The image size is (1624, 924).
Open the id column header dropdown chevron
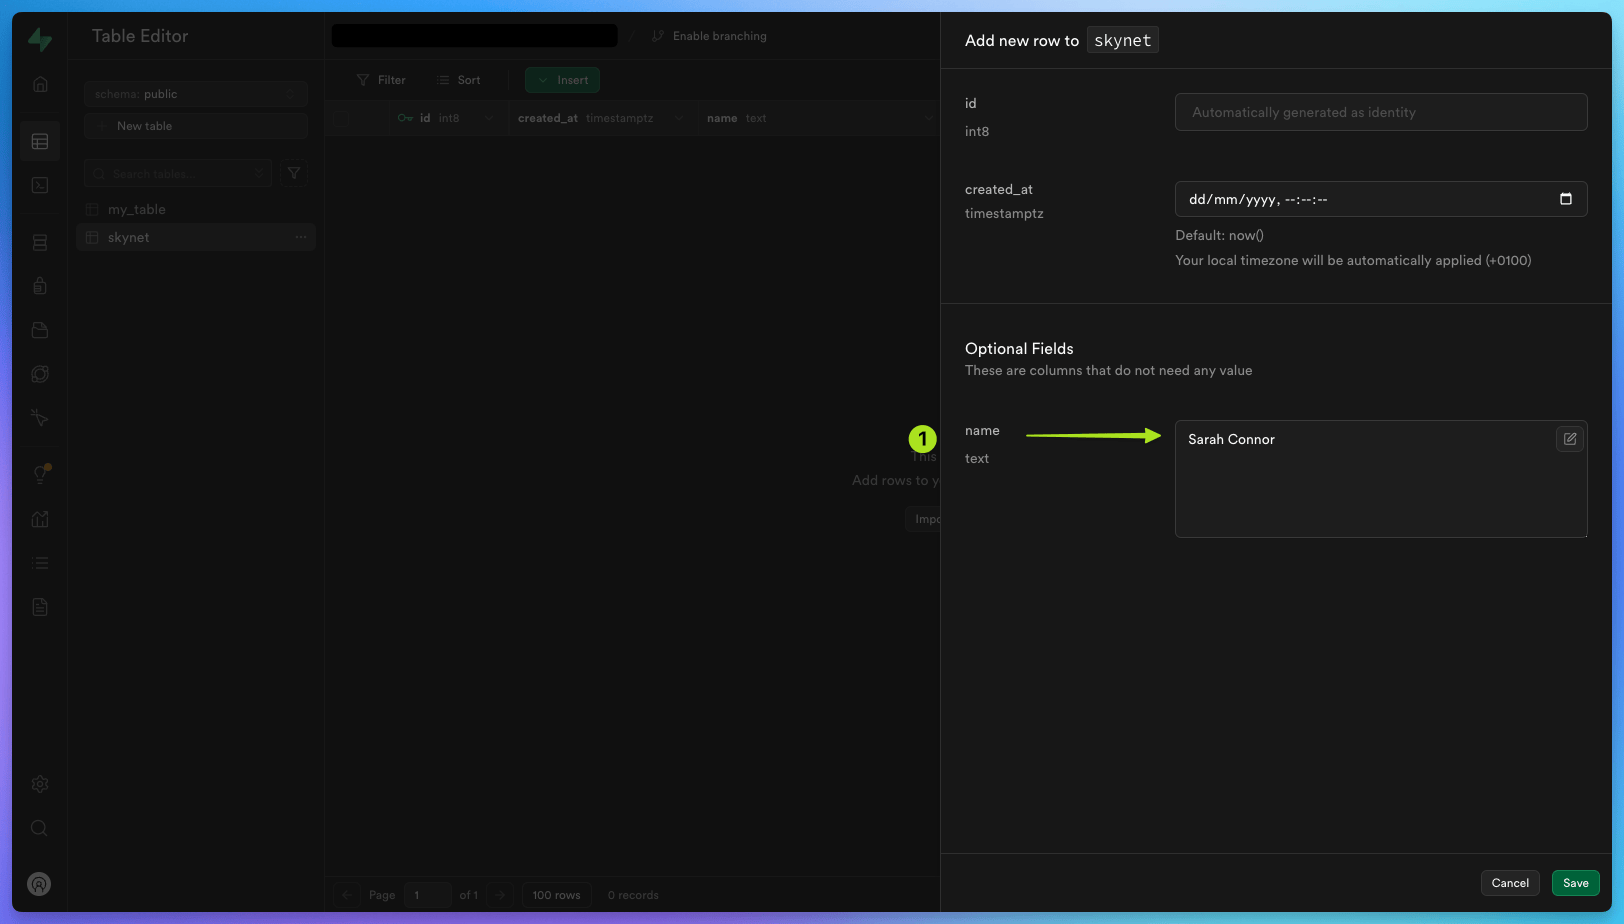click(489, 118)
